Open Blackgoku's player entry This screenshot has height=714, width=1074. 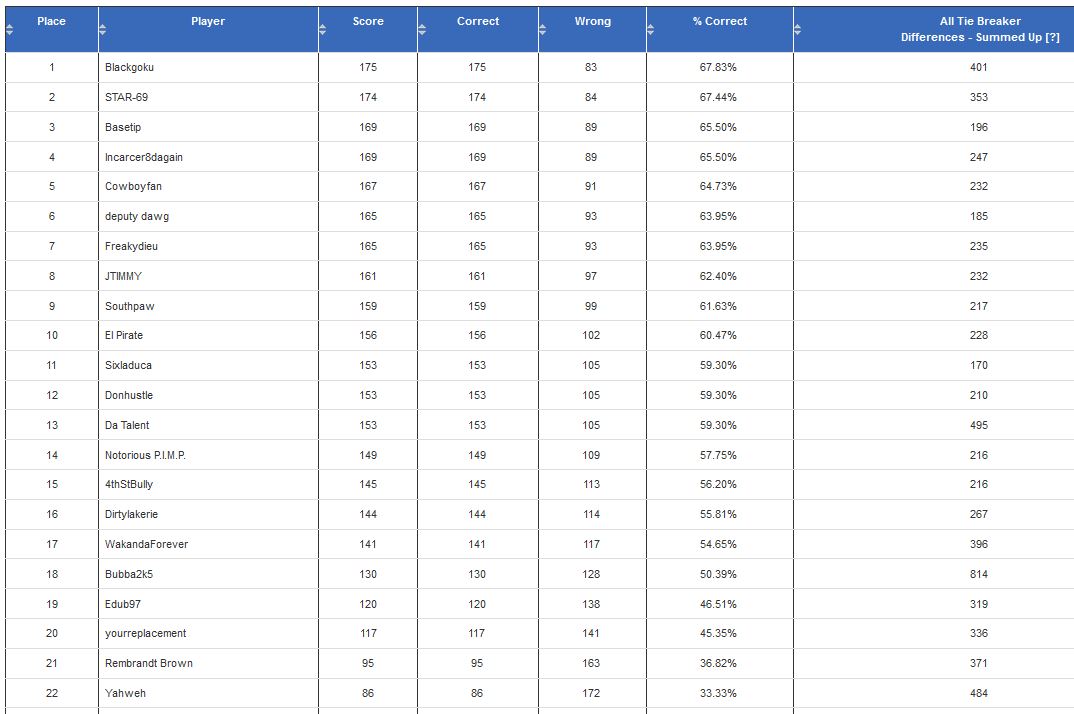[128, 66]
